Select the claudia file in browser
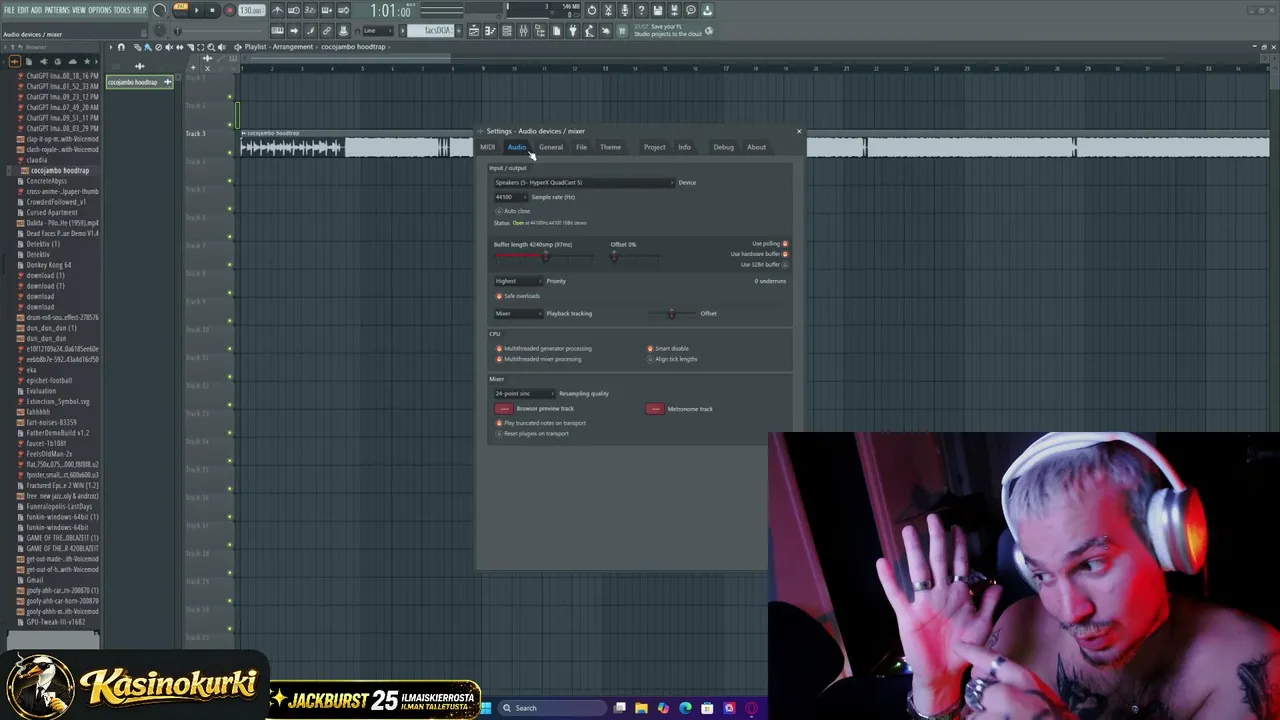The width and height of the screenshot is (1280, 720). click(36, 160)
